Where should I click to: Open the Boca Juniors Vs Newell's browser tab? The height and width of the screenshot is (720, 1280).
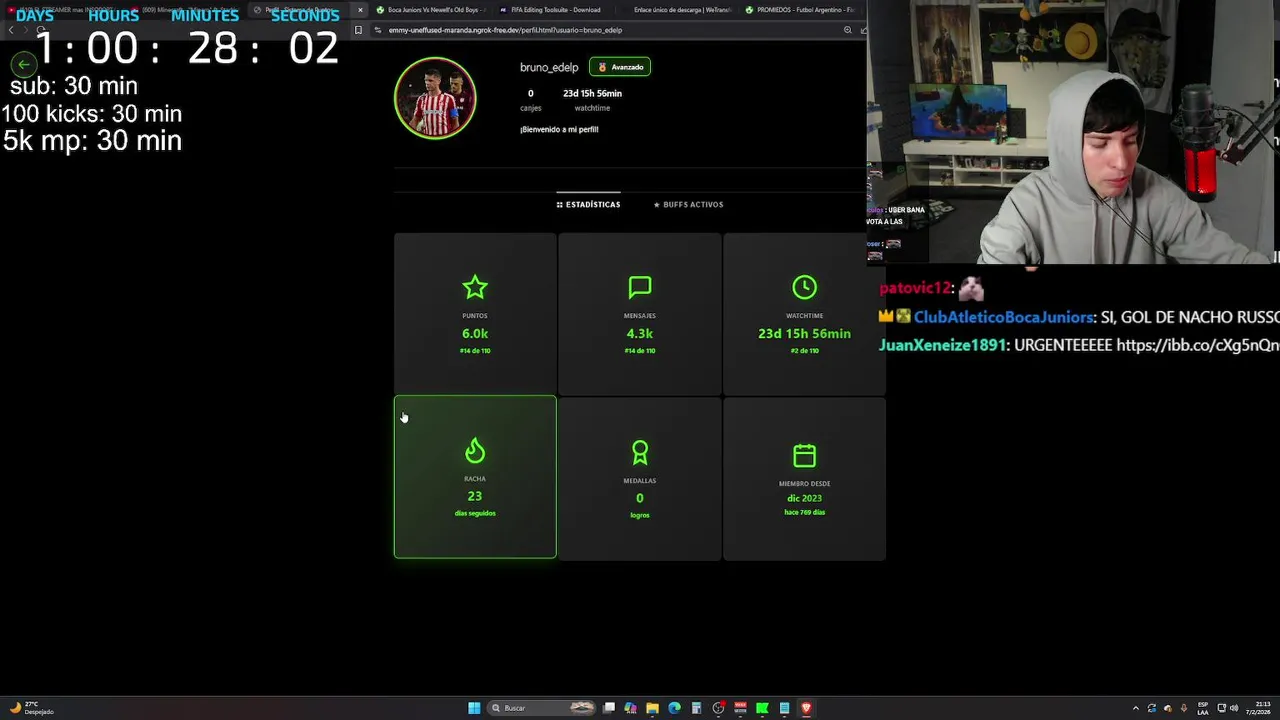coord(432,10)
